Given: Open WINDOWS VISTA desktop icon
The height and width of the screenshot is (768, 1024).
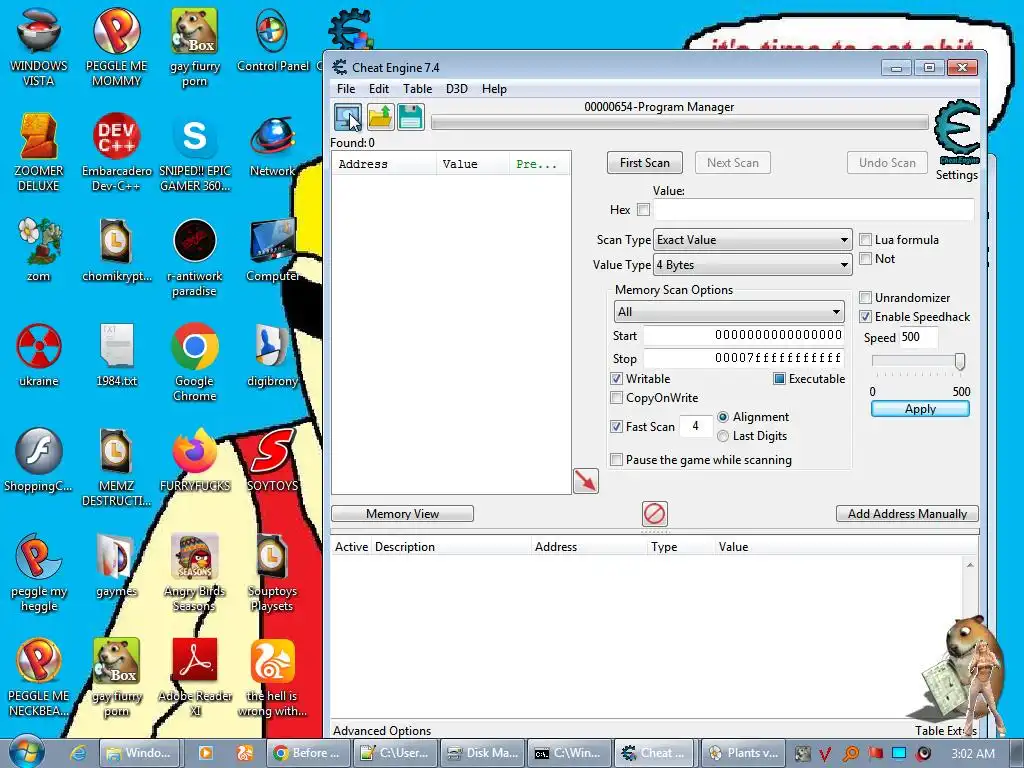Looking at the screenshot, I should (39, 48).
